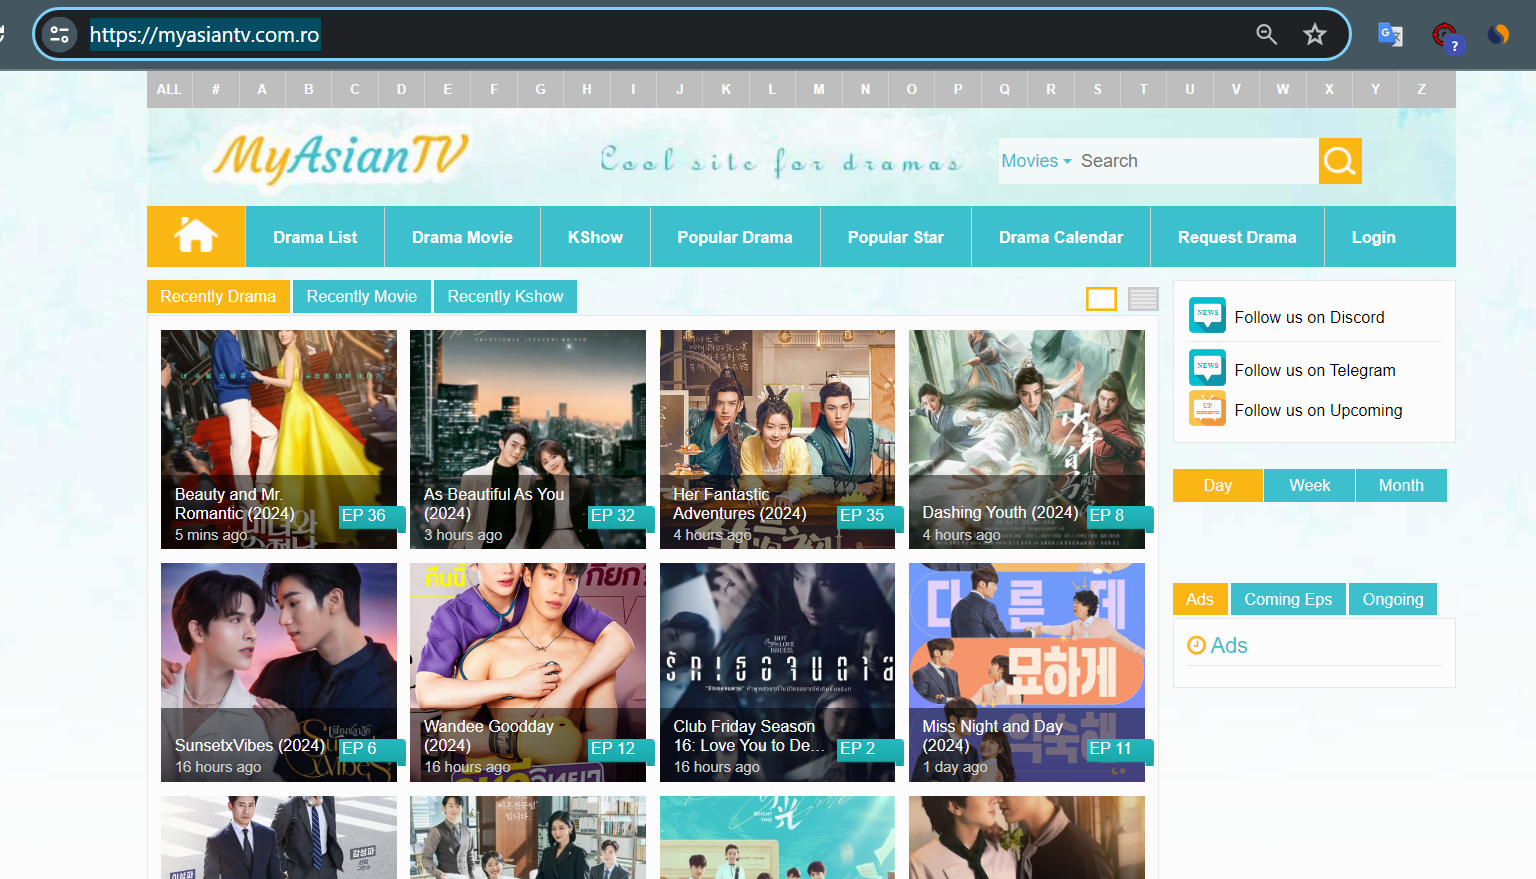Image resolution: width=1536 pixels, height=879 pixels.
Task: Select the Day ranking tab
Action: tap(1218, 485)
